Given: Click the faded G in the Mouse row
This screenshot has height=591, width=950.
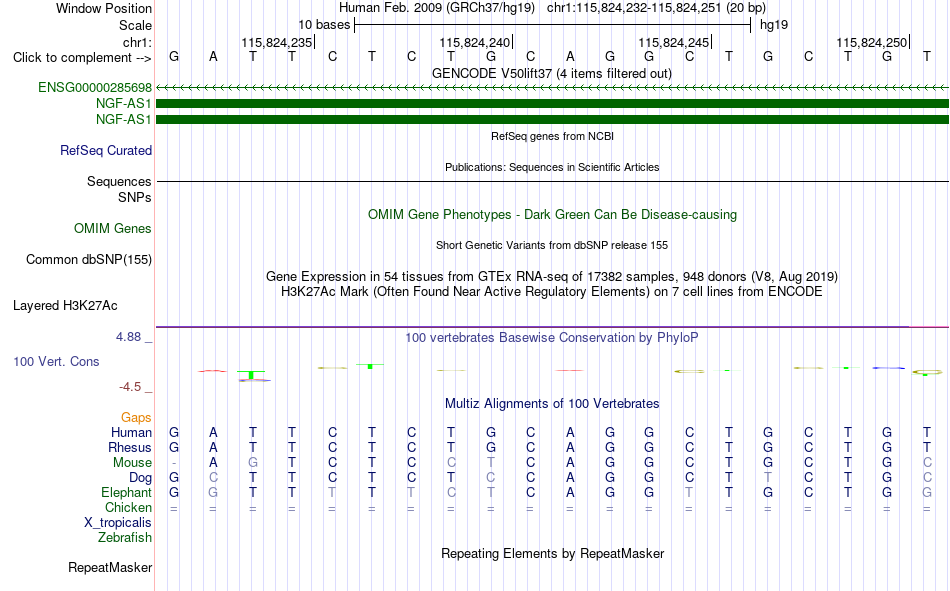Looking at the screenshot, I should tap(253, 462).
